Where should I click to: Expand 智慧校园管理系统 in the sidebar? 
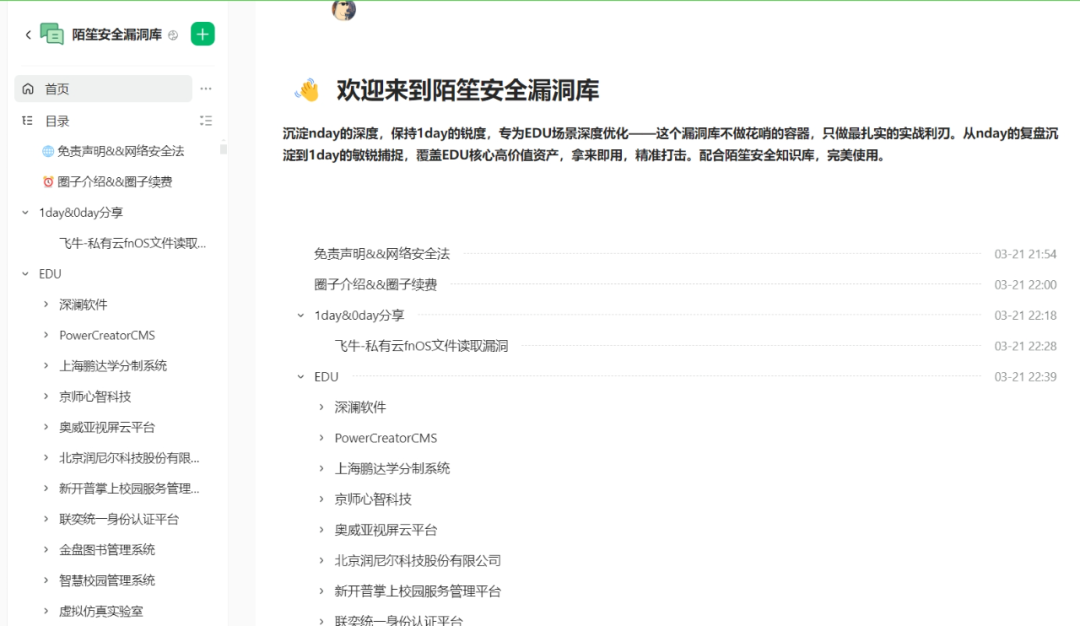[46, 580]
